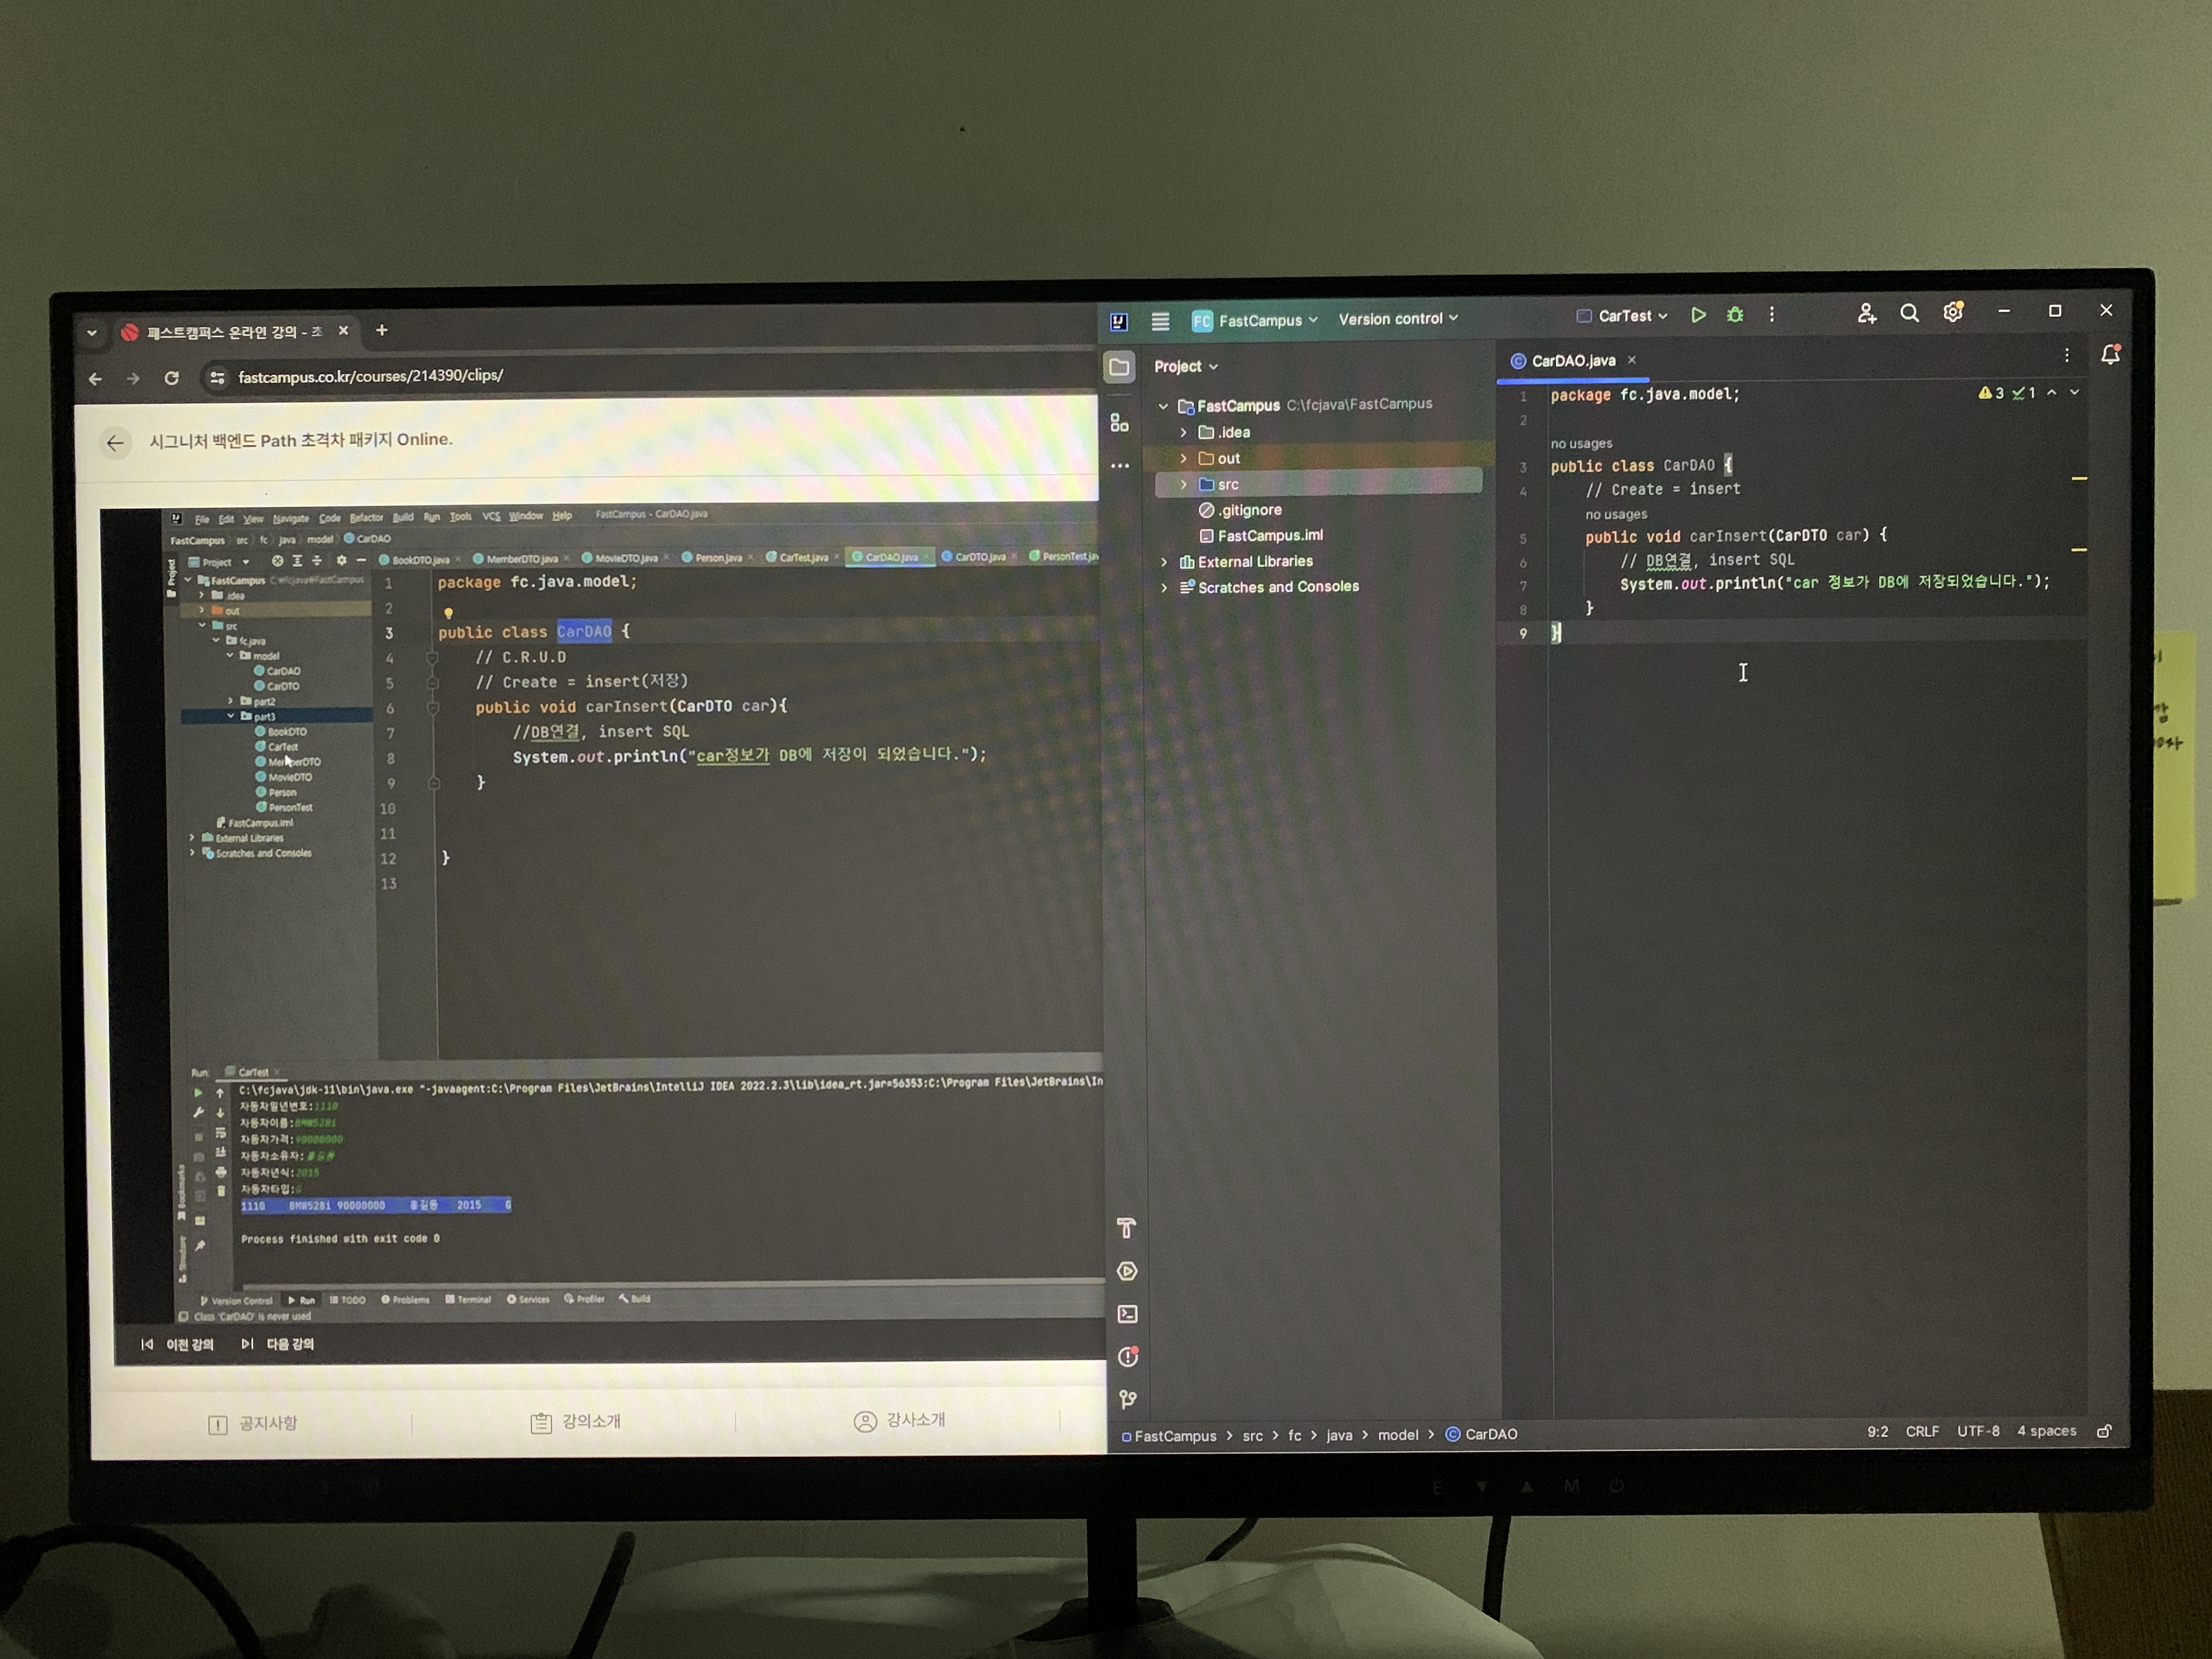The image size is (2212, 1659).
Task: Open the Git version control tool window
Action: [1127, 1399]
